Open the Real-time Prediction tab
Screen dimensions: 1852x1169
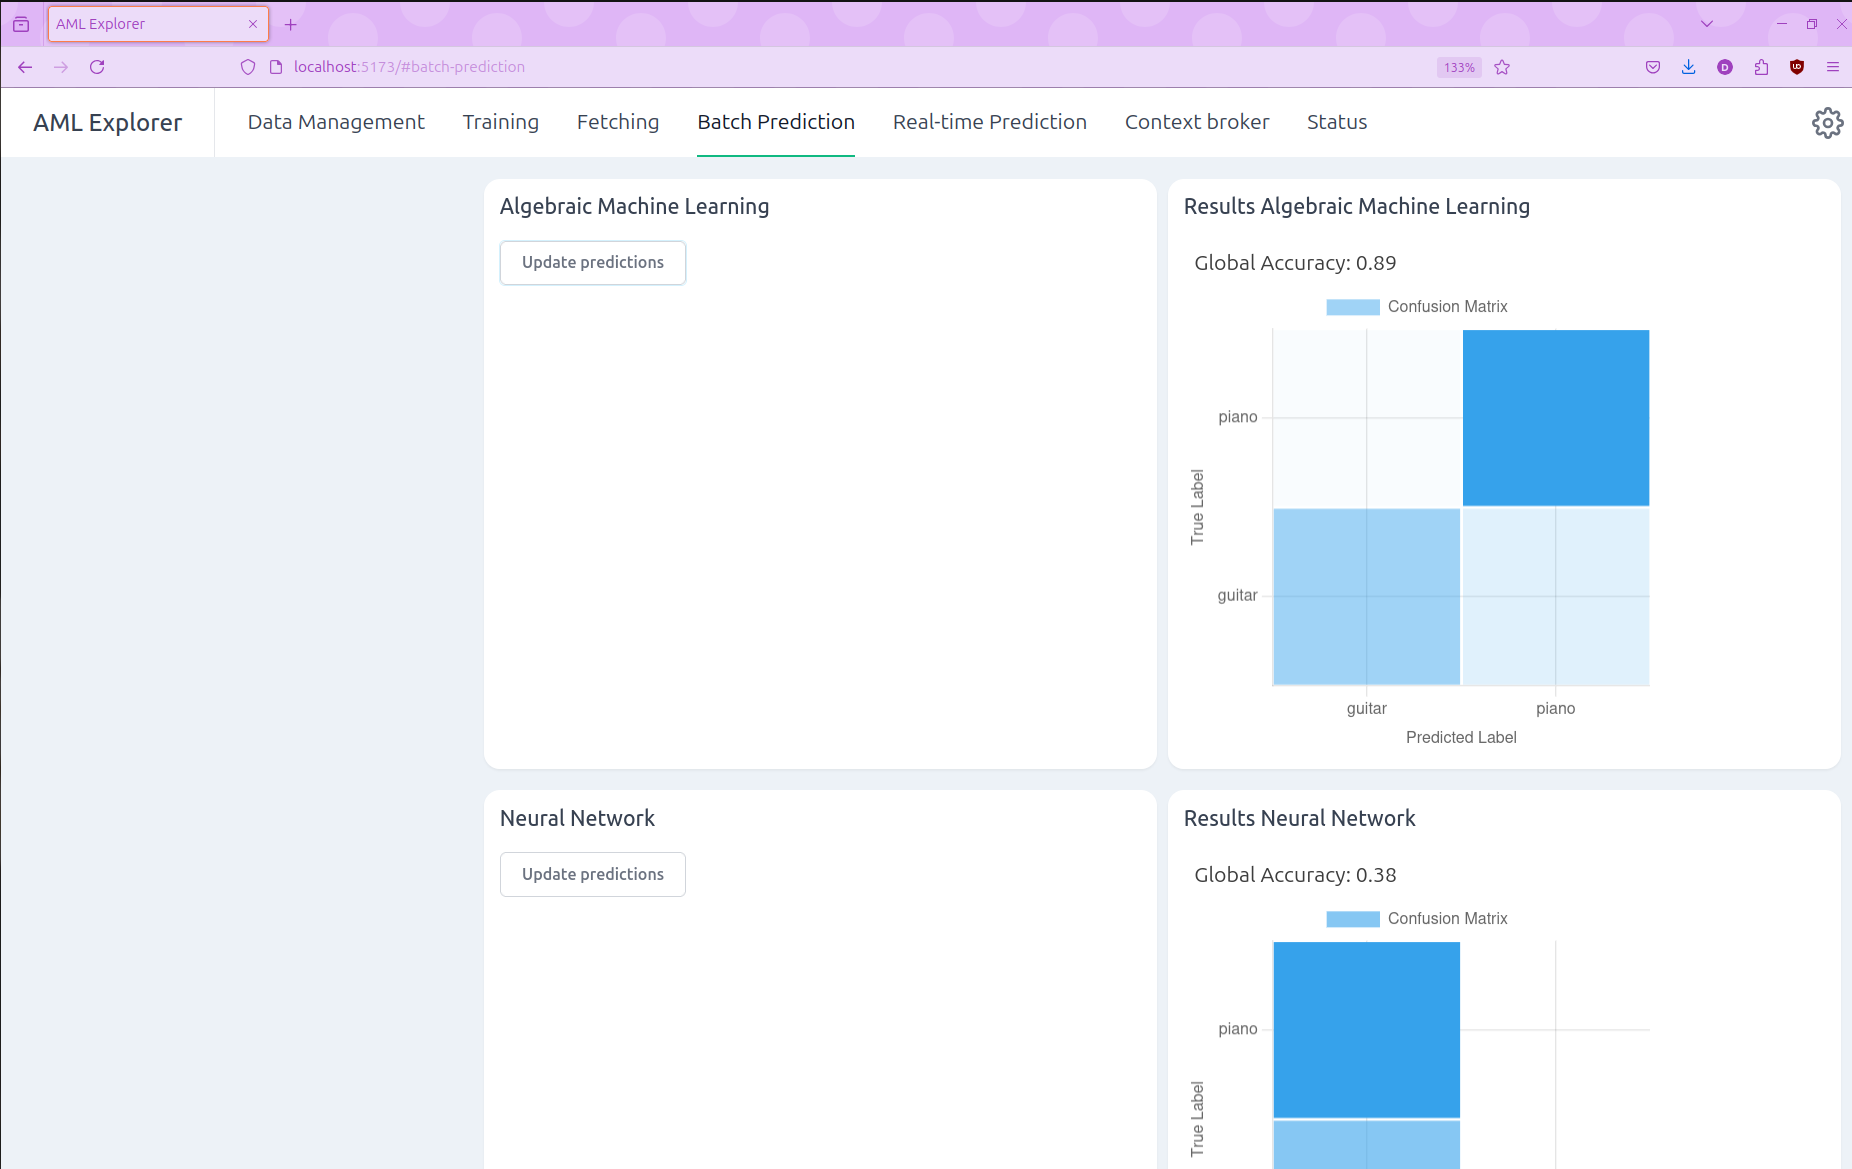990,122
